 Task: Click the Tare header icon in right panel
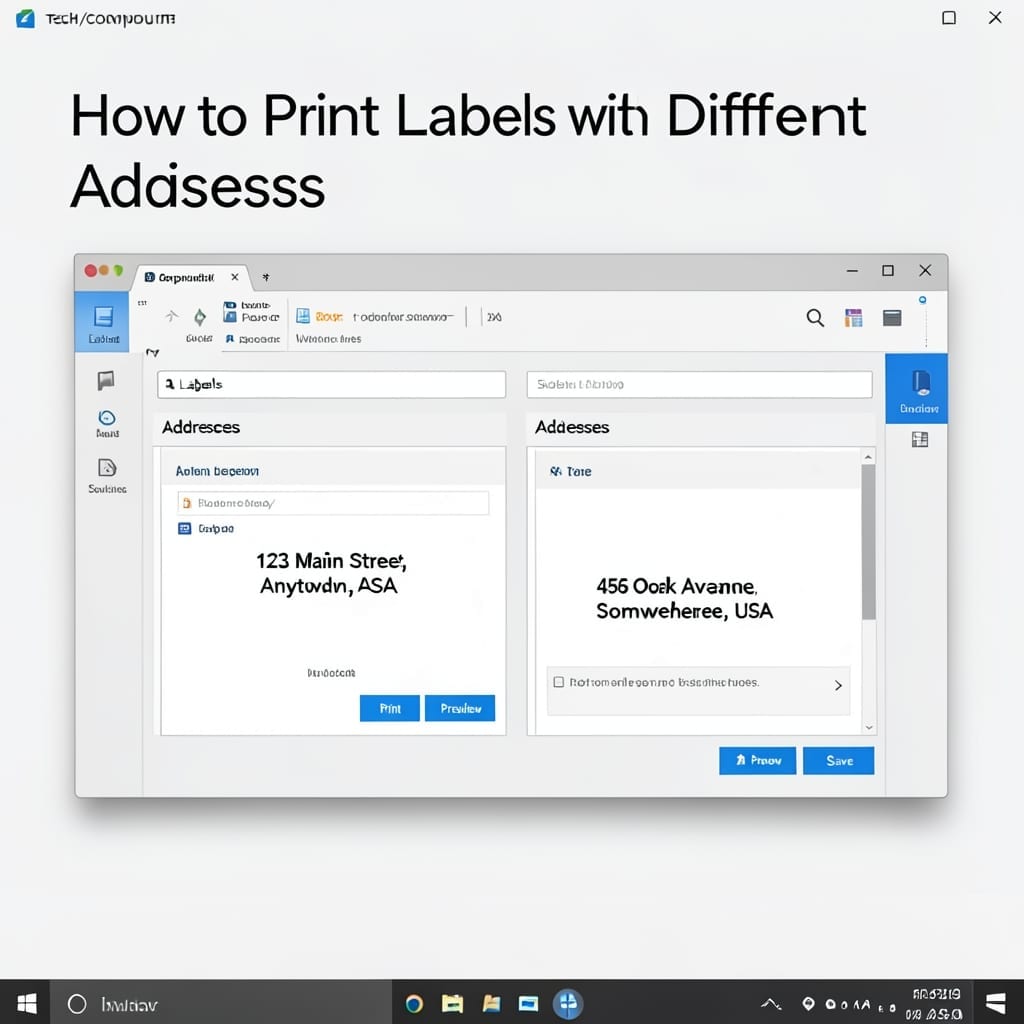(x=556, y=471)
